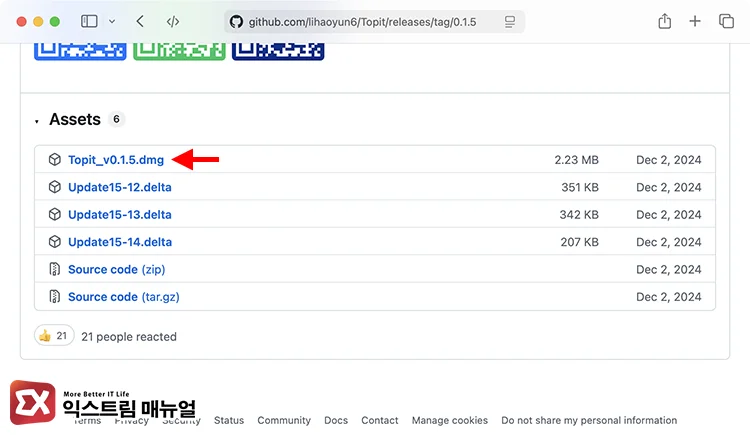This screenshot has height=435, width=750.
Task: Download Source code (zip)
Action: pos(116,269)
